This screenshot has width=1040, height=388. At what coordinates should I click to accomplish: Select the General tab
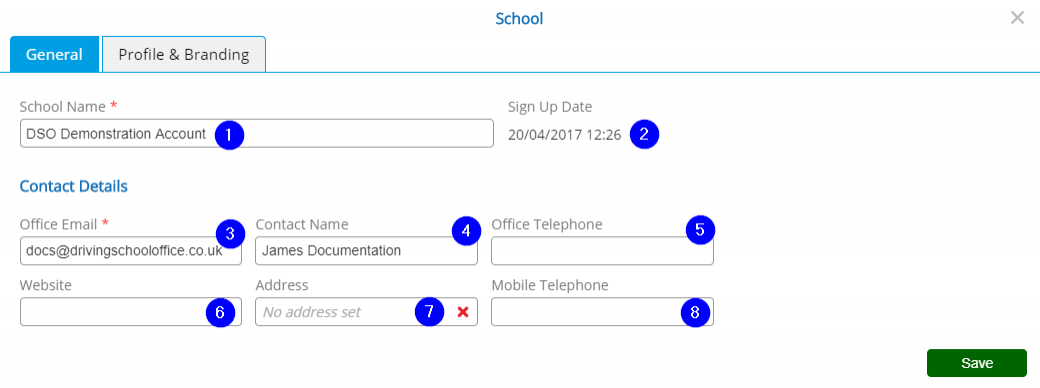pos(54,54)
